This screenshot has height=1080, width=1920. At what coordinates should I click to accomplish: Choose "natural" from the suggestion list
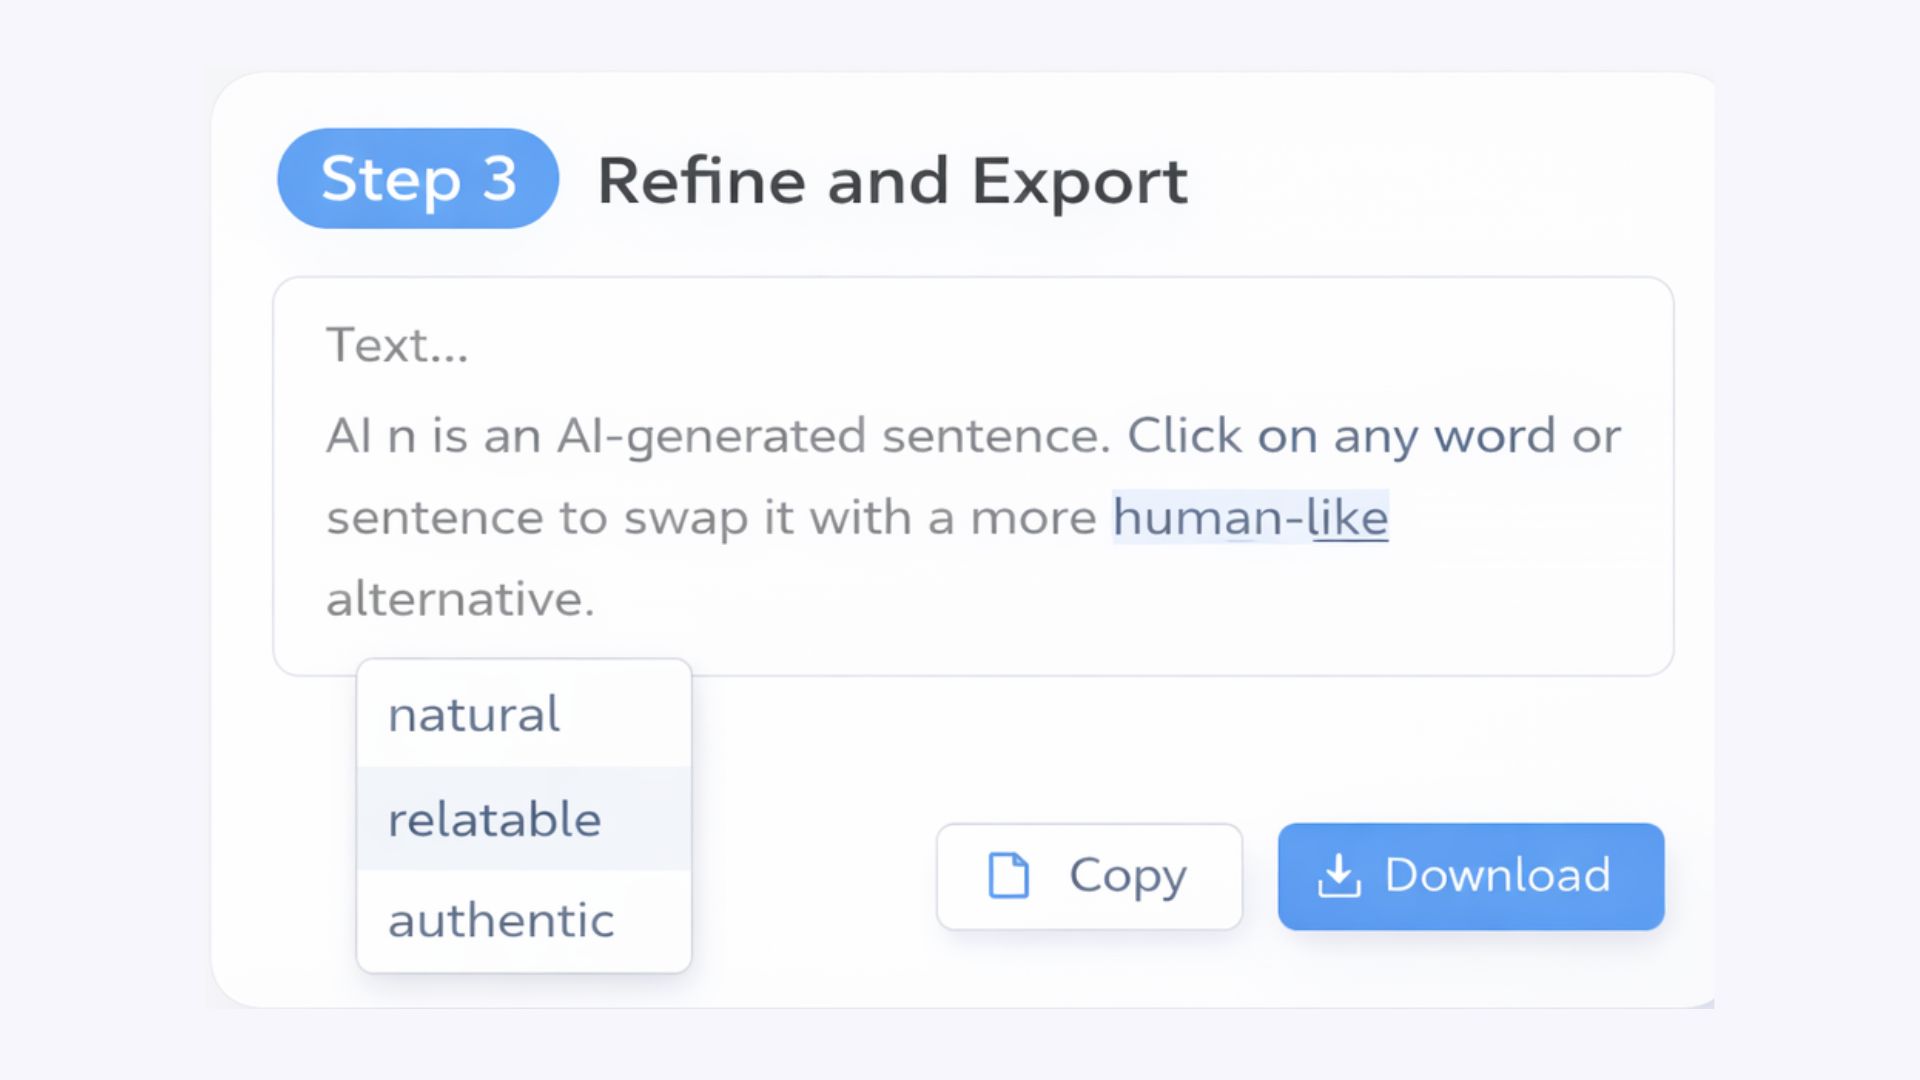click(x=474, y=715)
